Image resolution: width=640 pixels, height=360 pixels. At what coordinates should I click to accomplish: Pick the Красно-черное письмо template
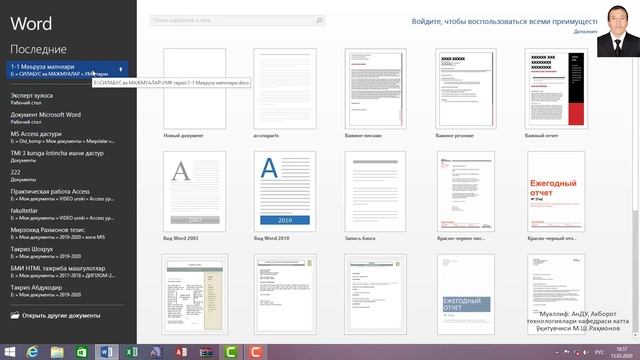466,191
